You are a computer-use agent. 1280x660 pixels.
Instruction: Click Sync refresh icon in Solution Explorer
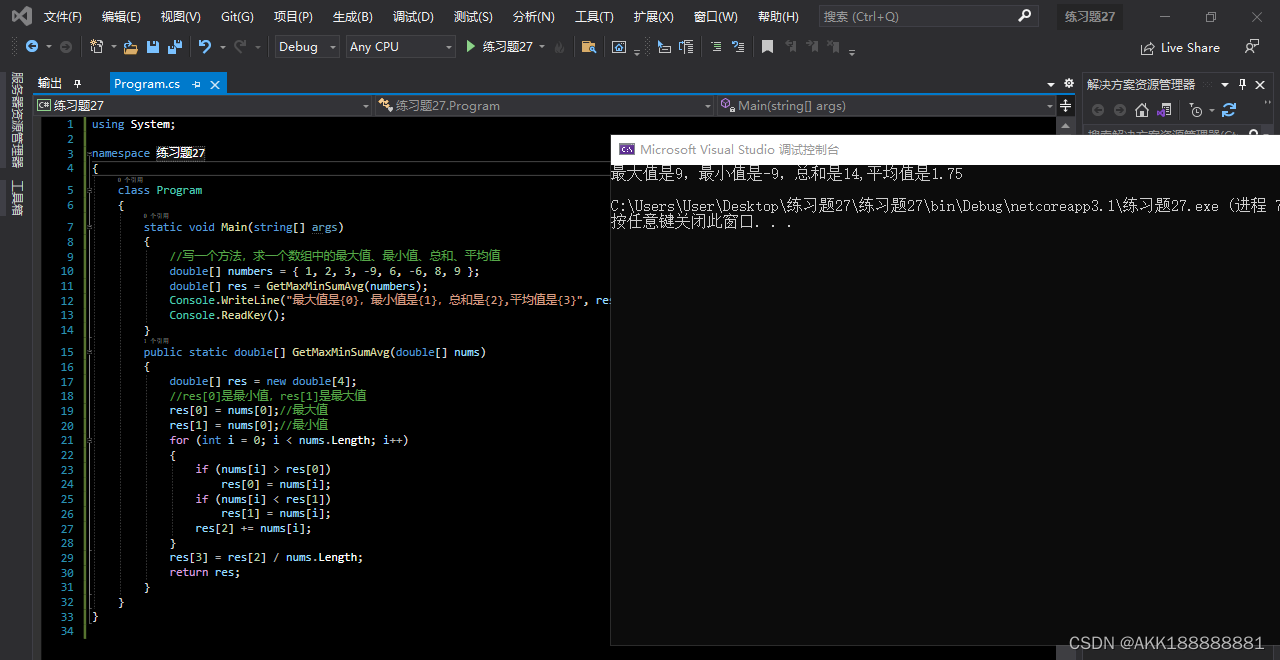1229,110
